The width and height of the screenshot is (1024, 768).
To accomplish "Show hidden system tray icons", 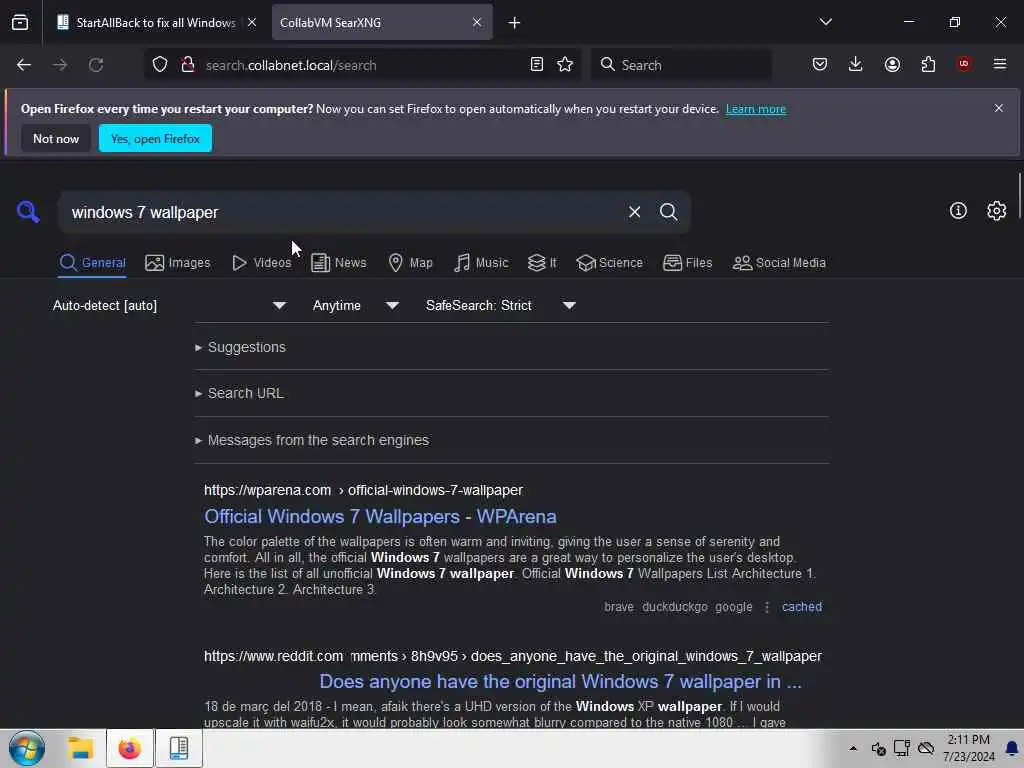I will click(853, 748).
